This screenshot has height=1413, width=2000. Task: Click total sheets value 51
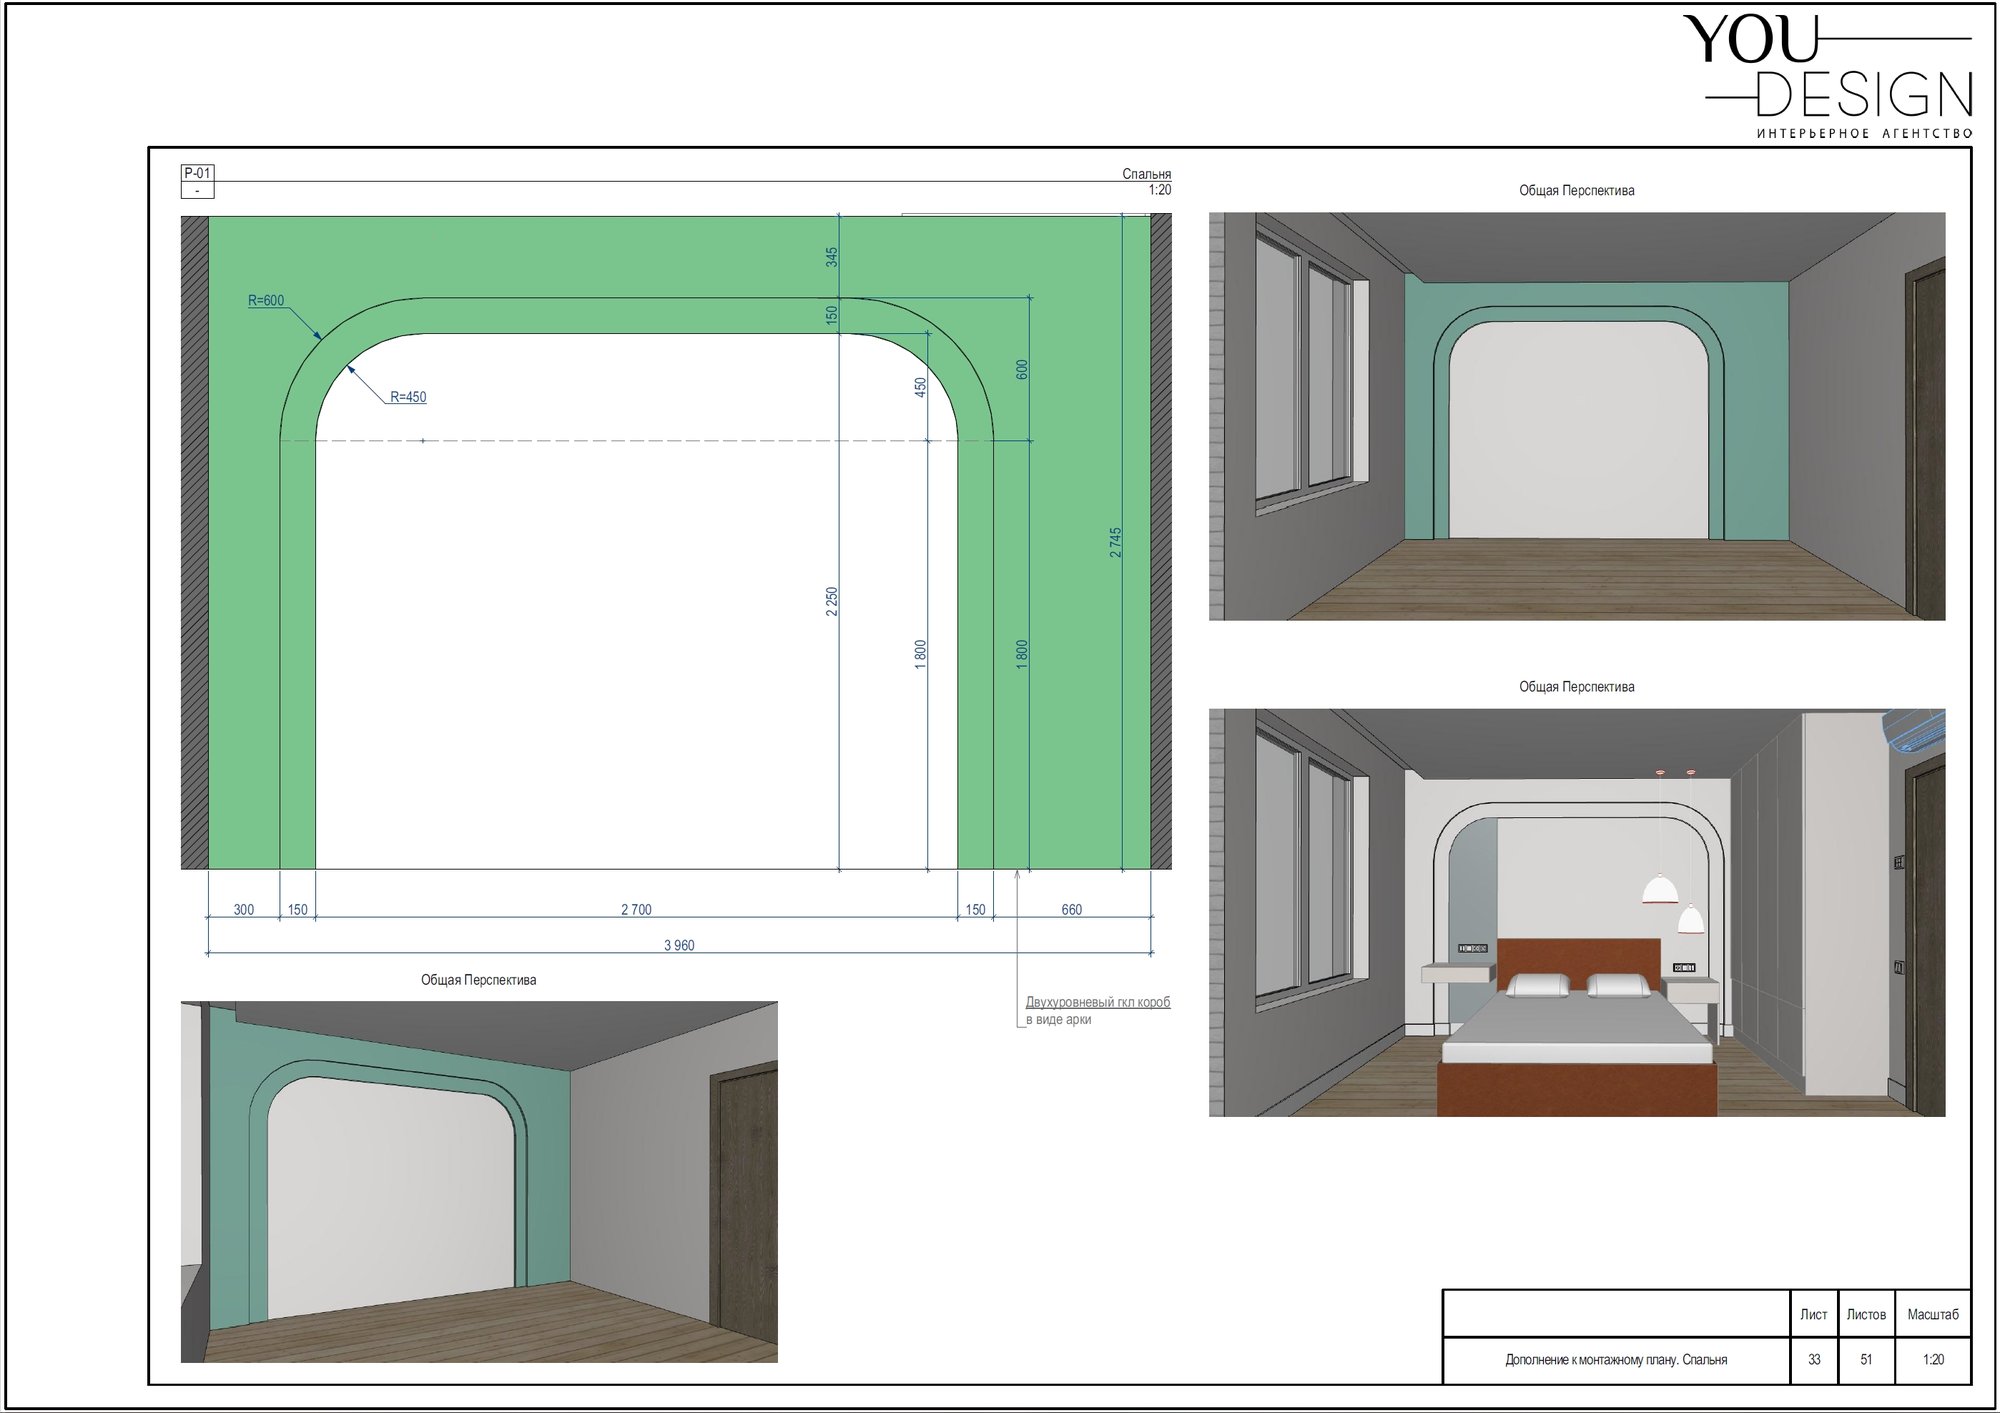point(1866,1360)
